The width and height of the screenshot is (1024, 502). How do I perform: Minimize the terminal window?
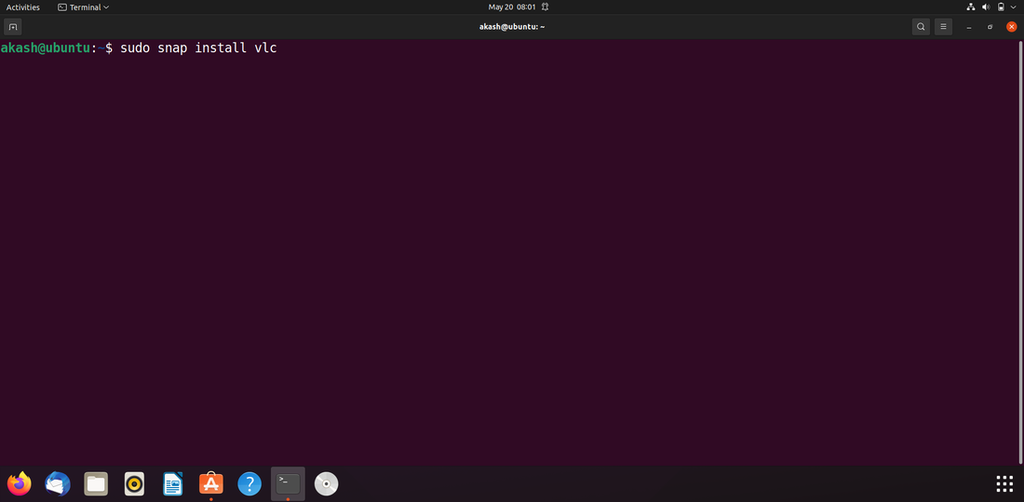click(969, 27)
